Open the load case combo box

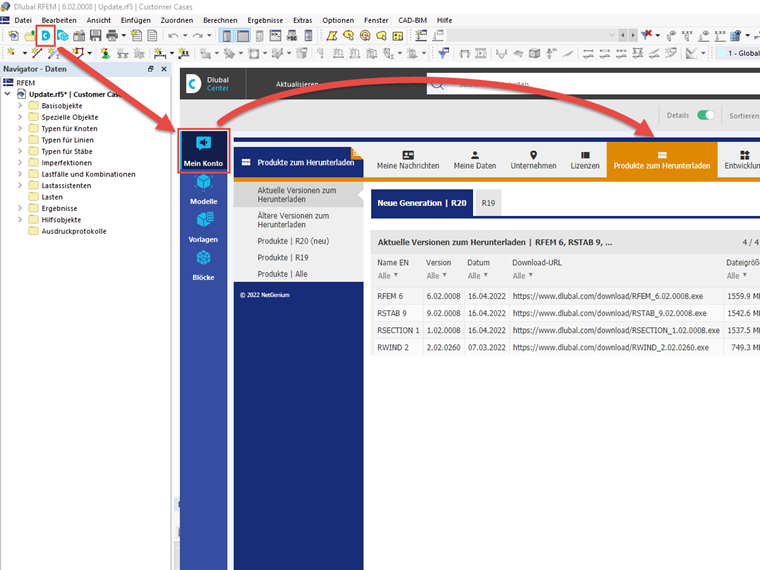[x=532, y=35]
